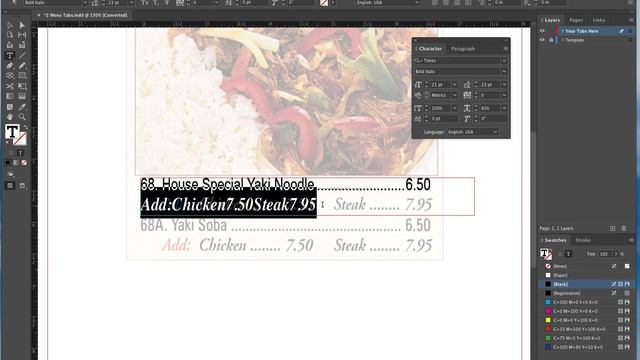Click Swatches panel fill/stroke T icon

(x=546, y=254)
